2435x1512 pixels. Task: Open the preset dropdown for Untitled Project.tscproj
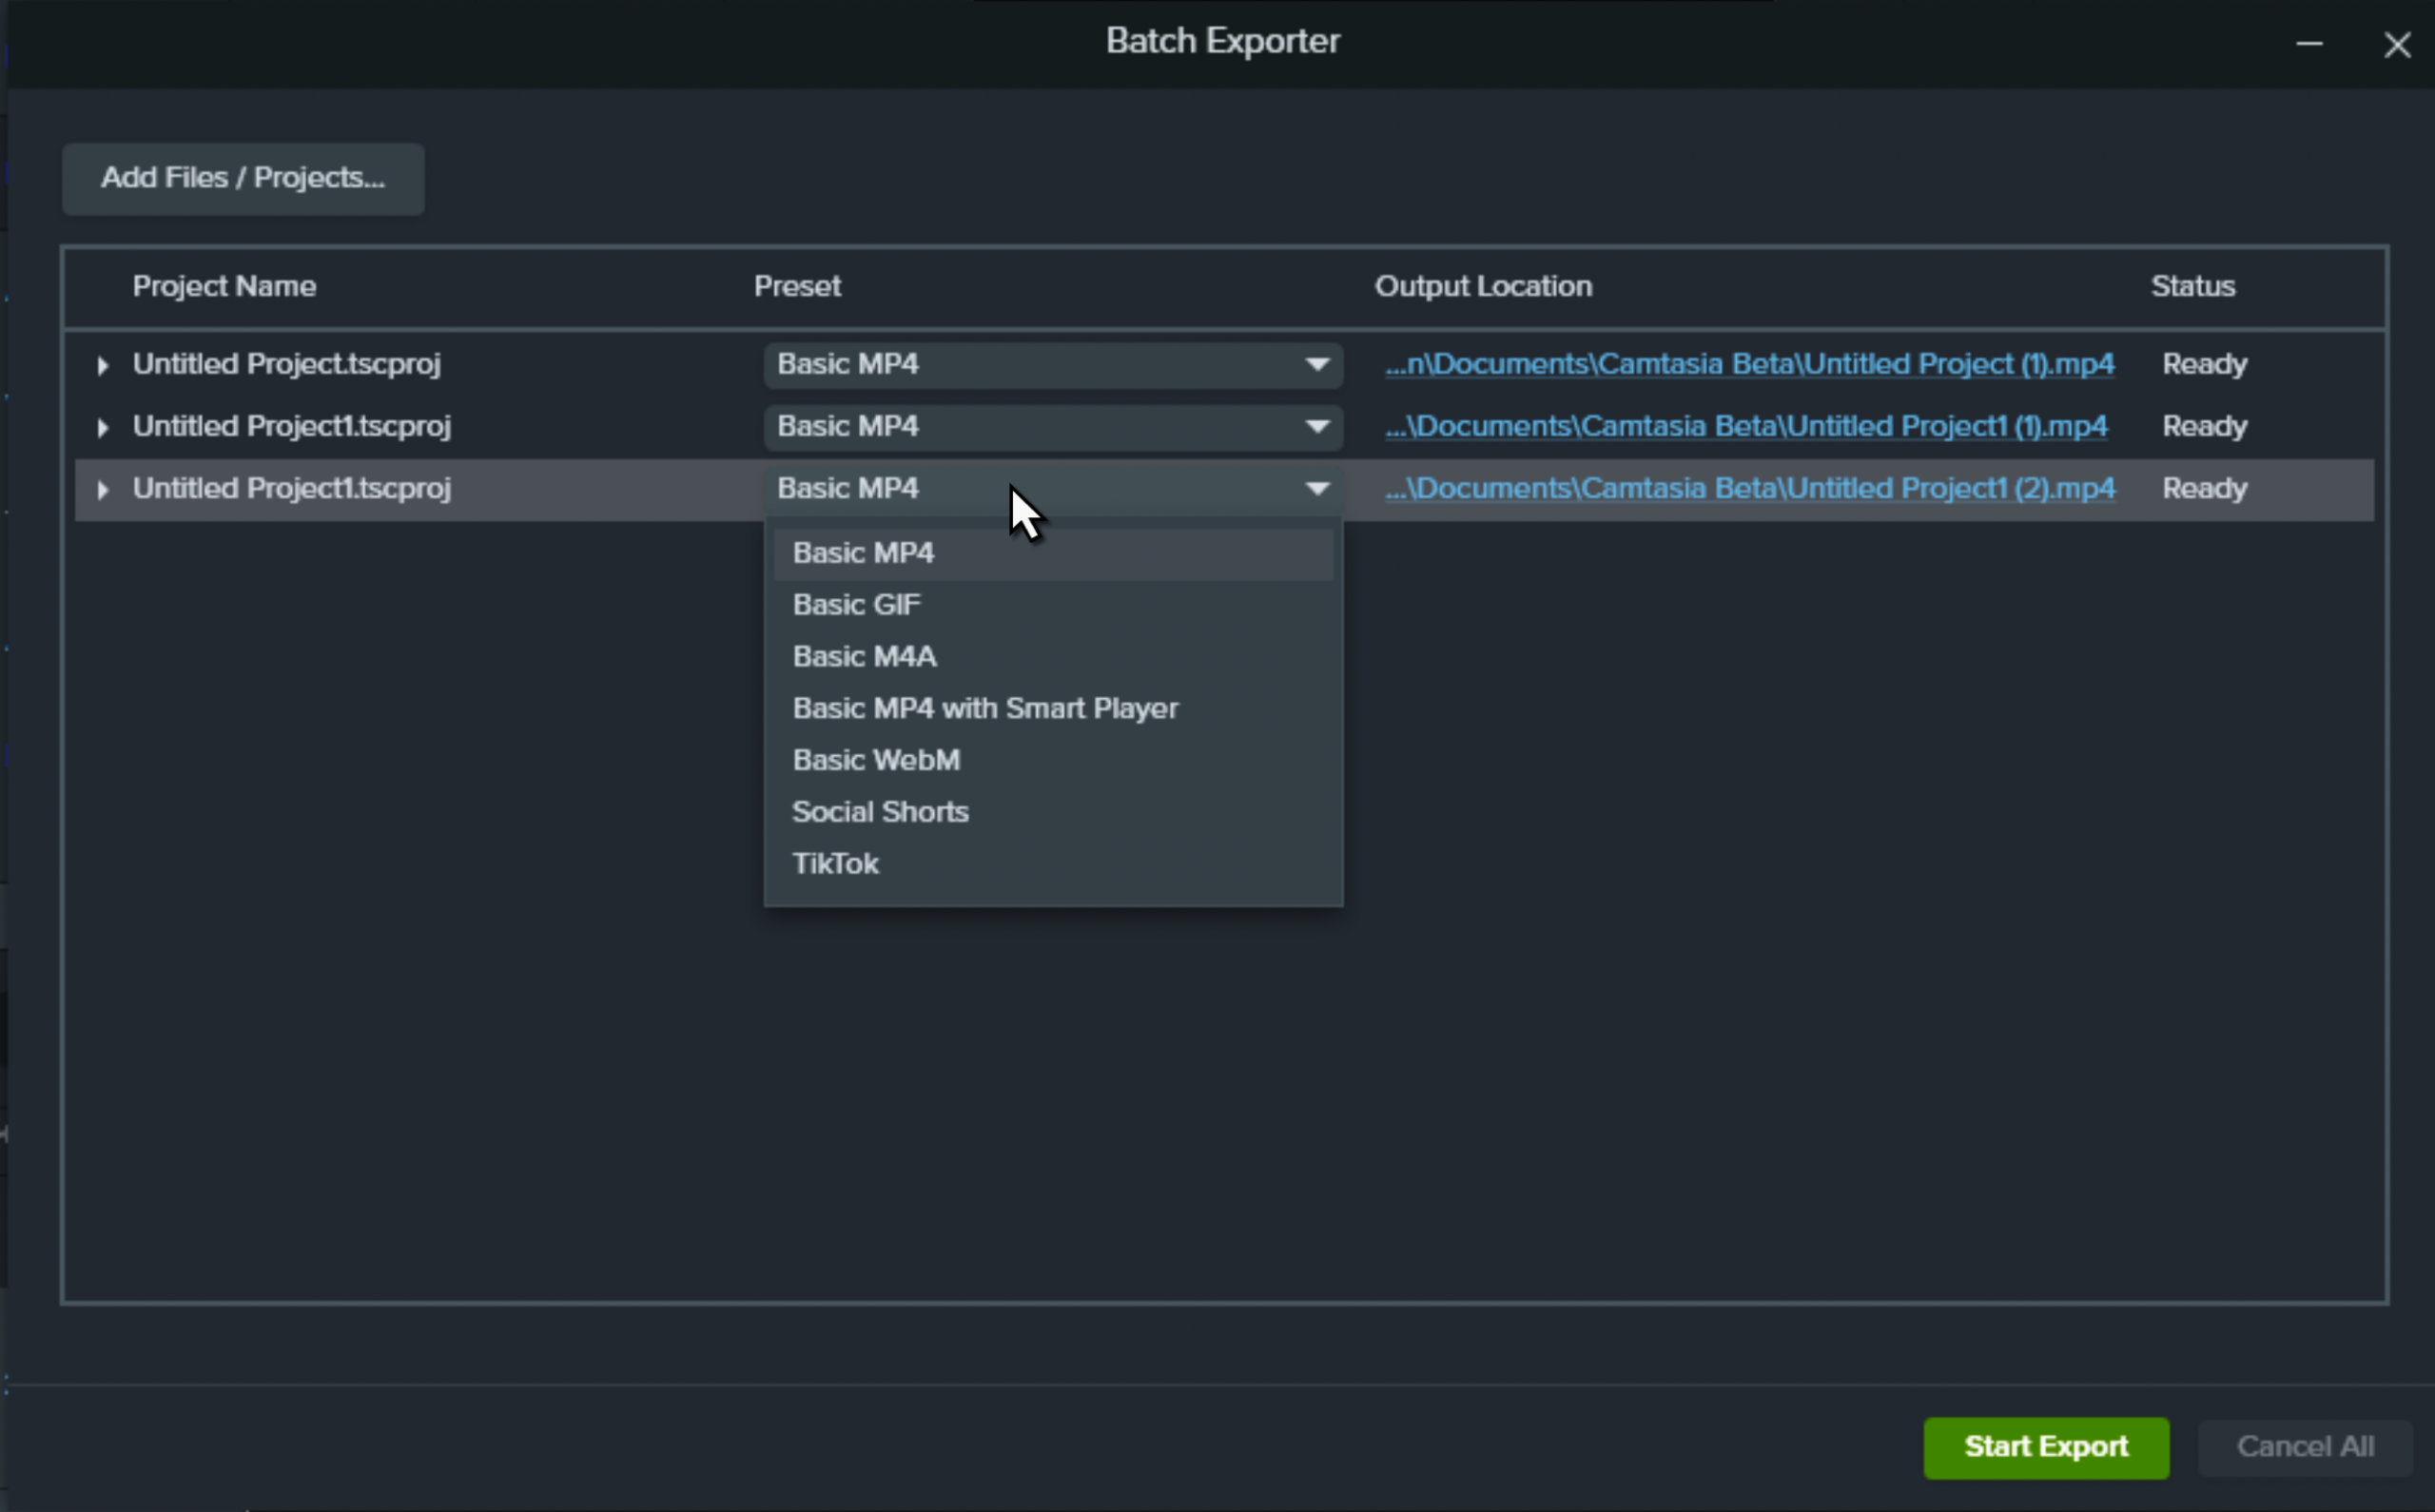[x=1053, y=365]
